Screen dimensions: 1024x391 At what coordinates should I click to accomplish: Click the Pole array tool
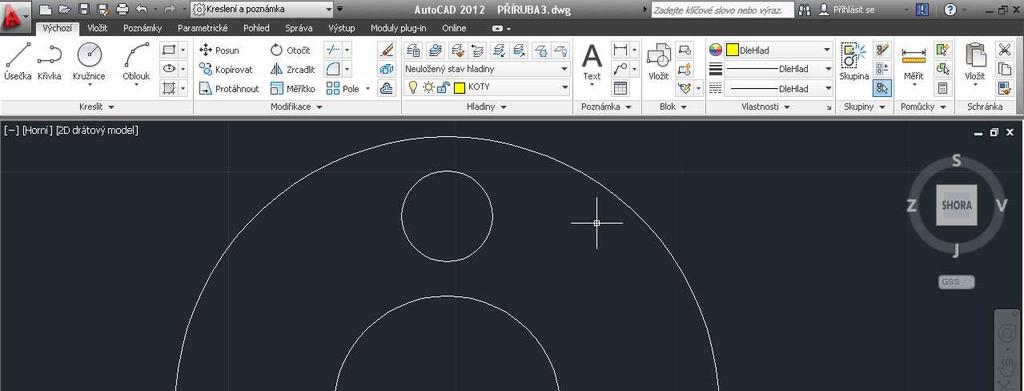343,88
